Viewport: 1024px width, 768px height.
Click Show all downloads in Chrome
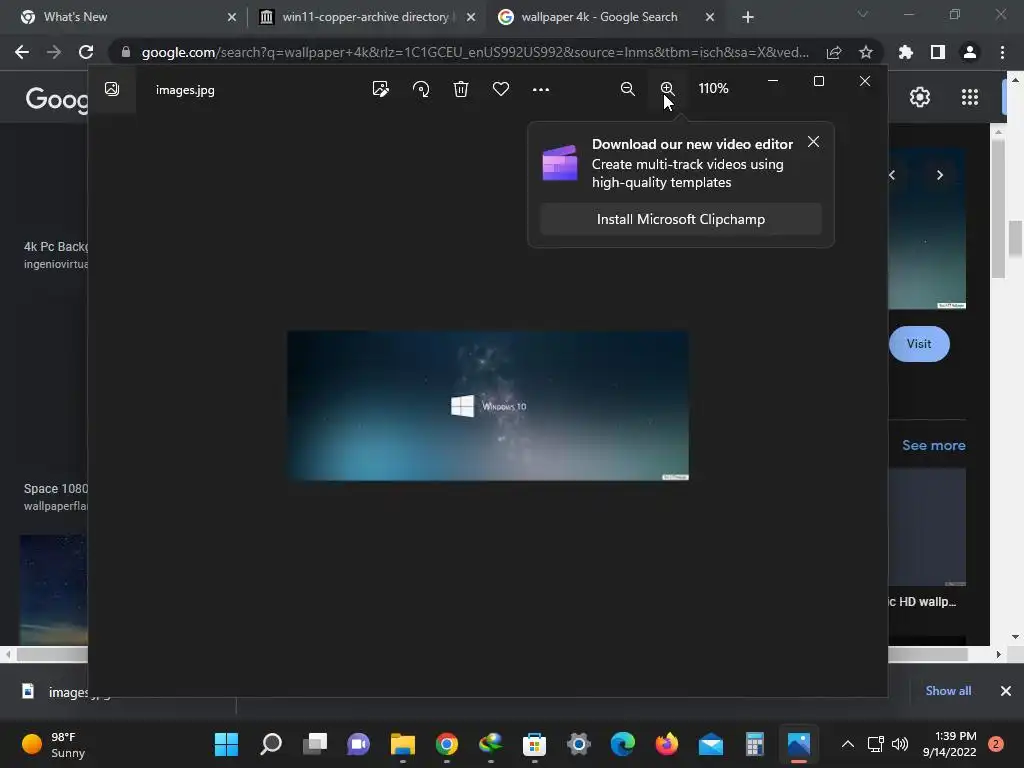tap(948, 691)
